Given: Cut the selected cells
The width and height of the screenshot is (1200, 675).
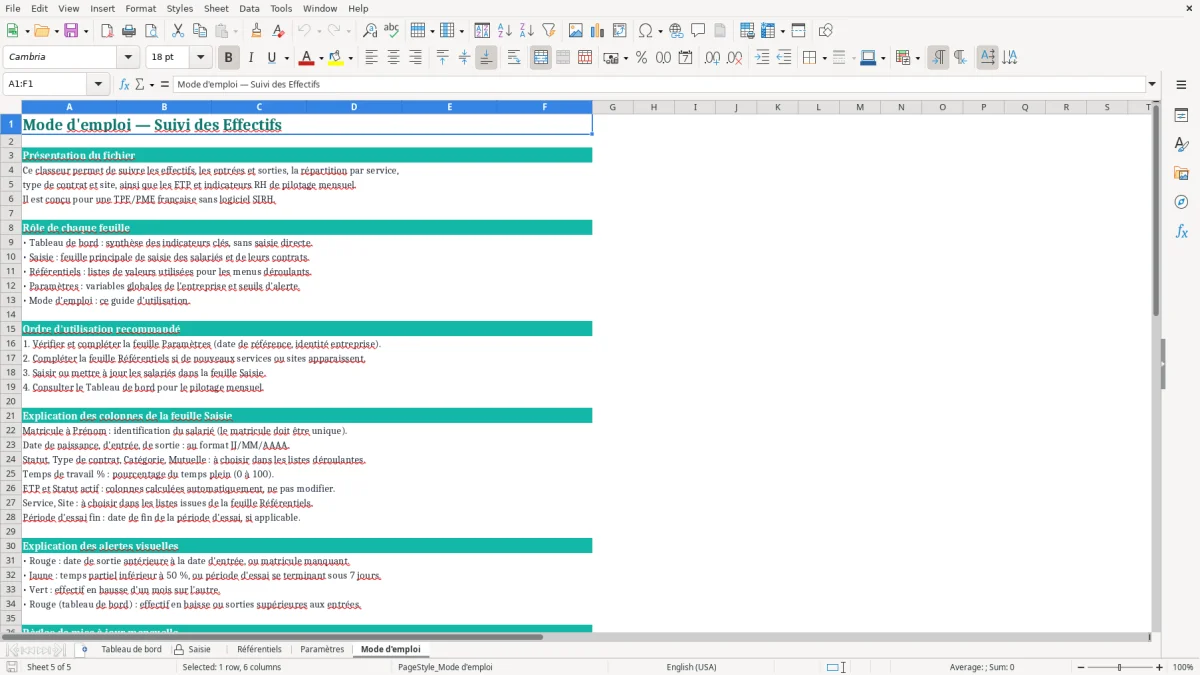Looking at the screenshot, I should point(177,31).
